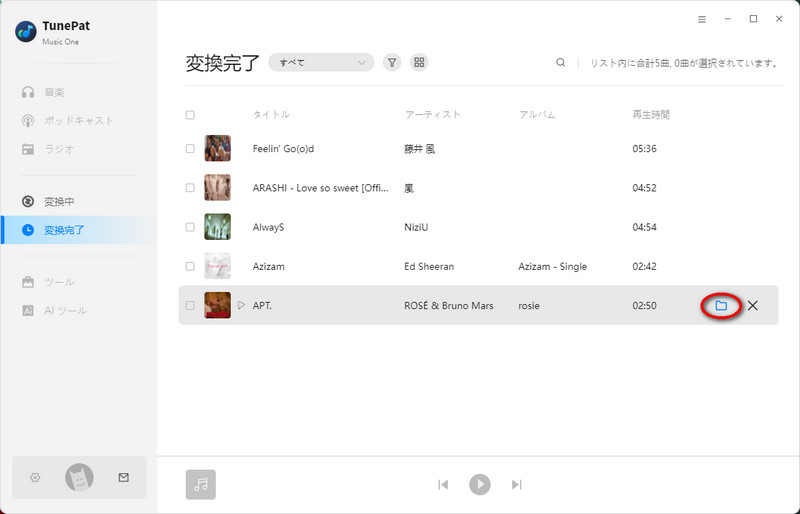Screen dimensions: 800x514
Task: Check the Feelin' Go(o)d row checkbox
Action: tap(190, 149)
